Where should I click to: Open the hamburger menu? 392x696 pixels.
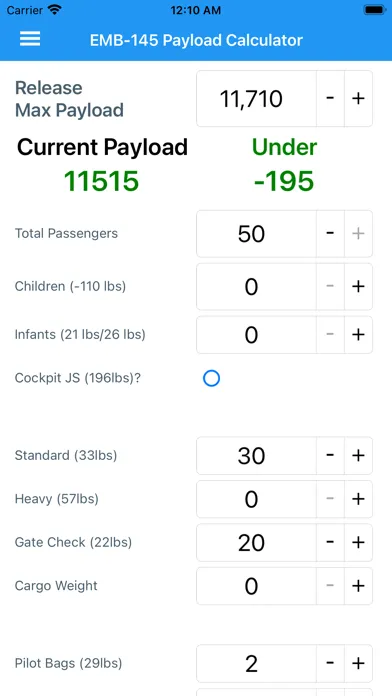(x=30, y=39)
